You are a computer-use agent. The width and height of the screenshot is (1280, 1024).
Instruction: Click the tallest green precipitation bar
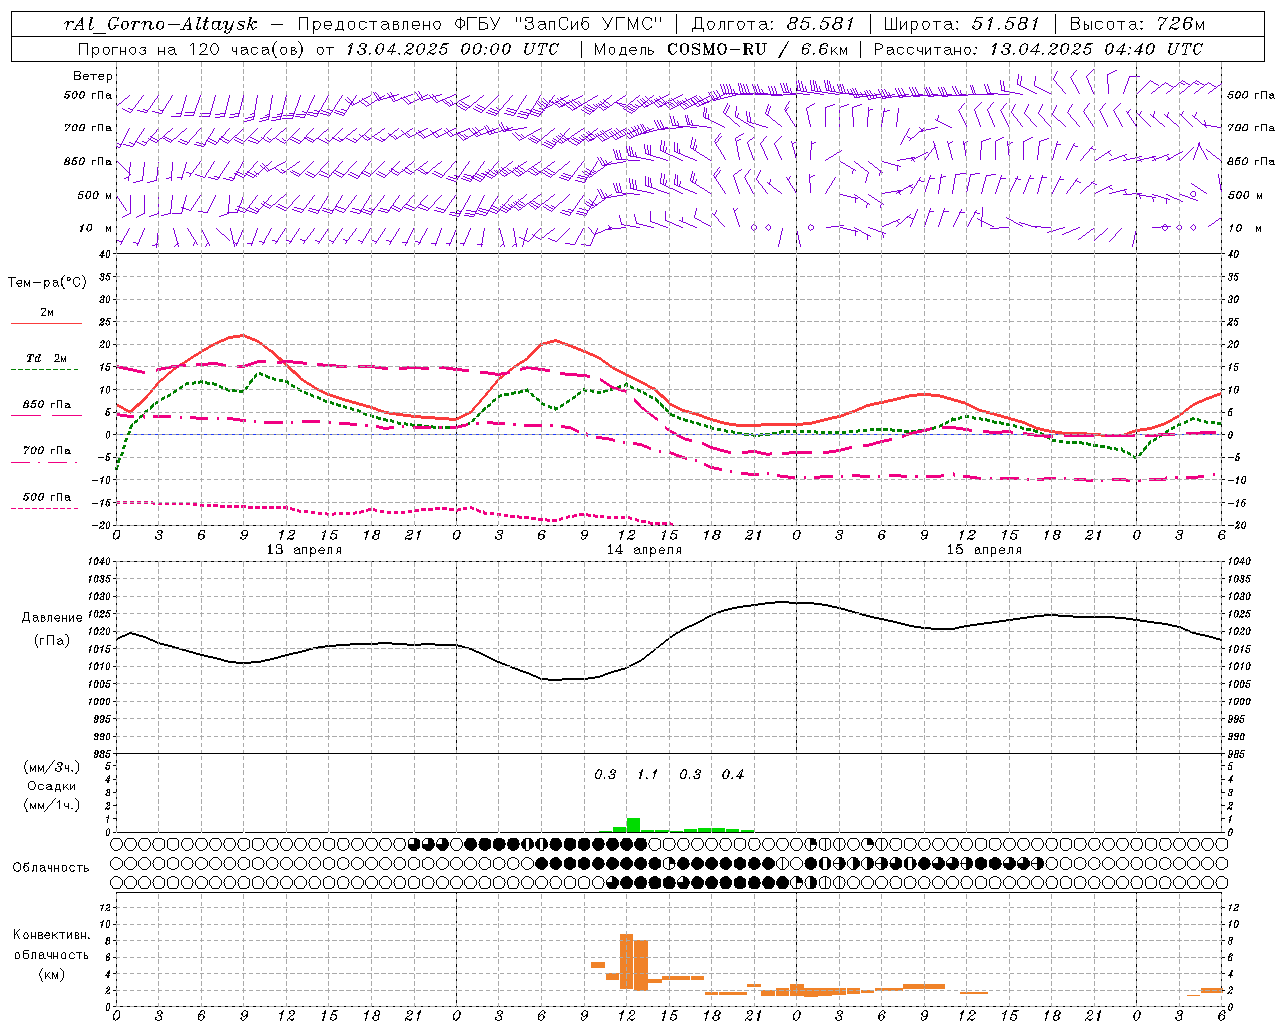633,825
